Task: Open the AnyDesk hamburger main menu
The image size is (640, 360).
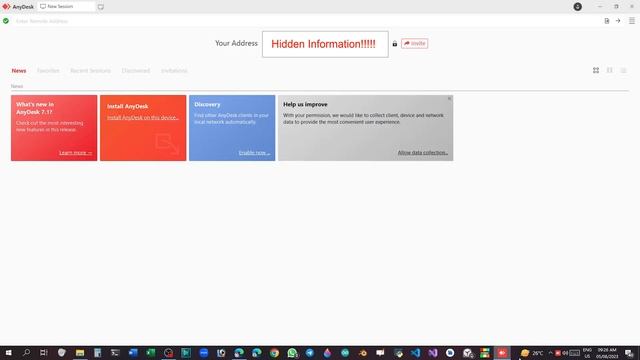Action: click(x=631, y=21)
